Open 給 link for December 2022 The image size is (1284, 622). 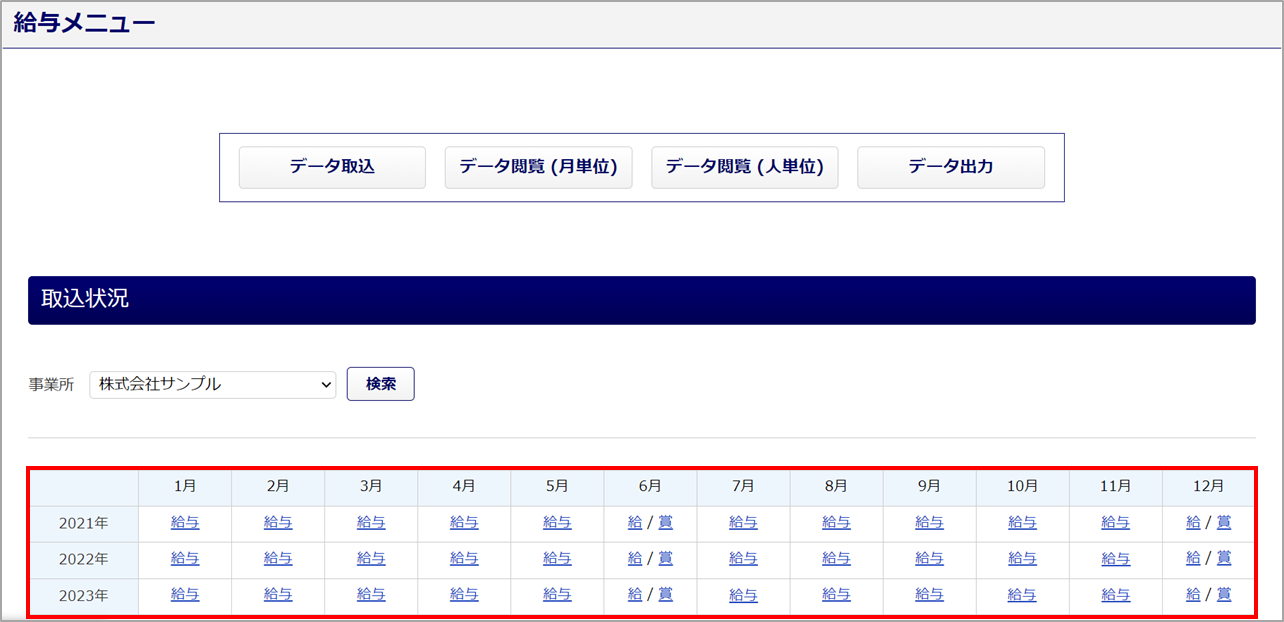[1193, 558]
